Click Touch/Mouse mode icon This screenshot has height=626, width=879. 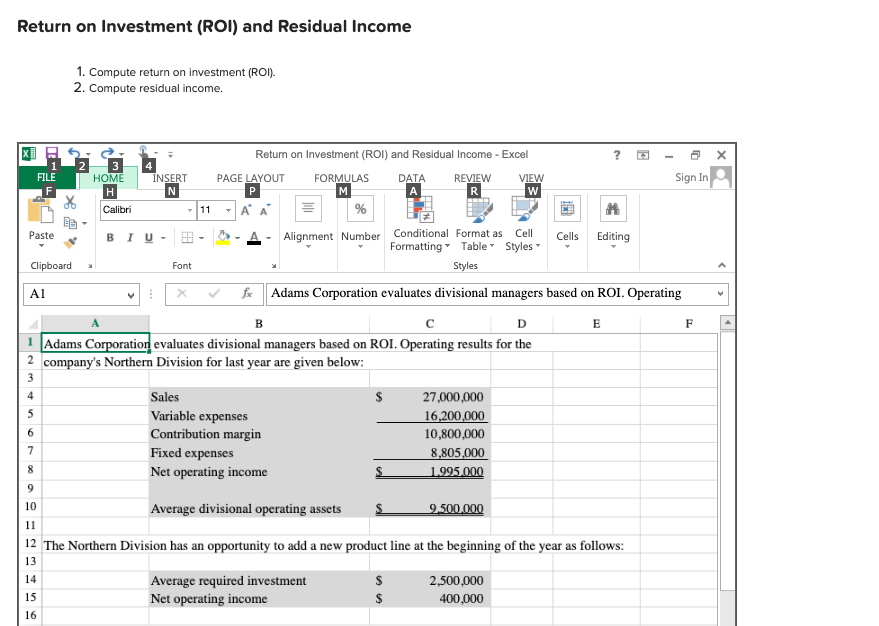click(144, 152)
